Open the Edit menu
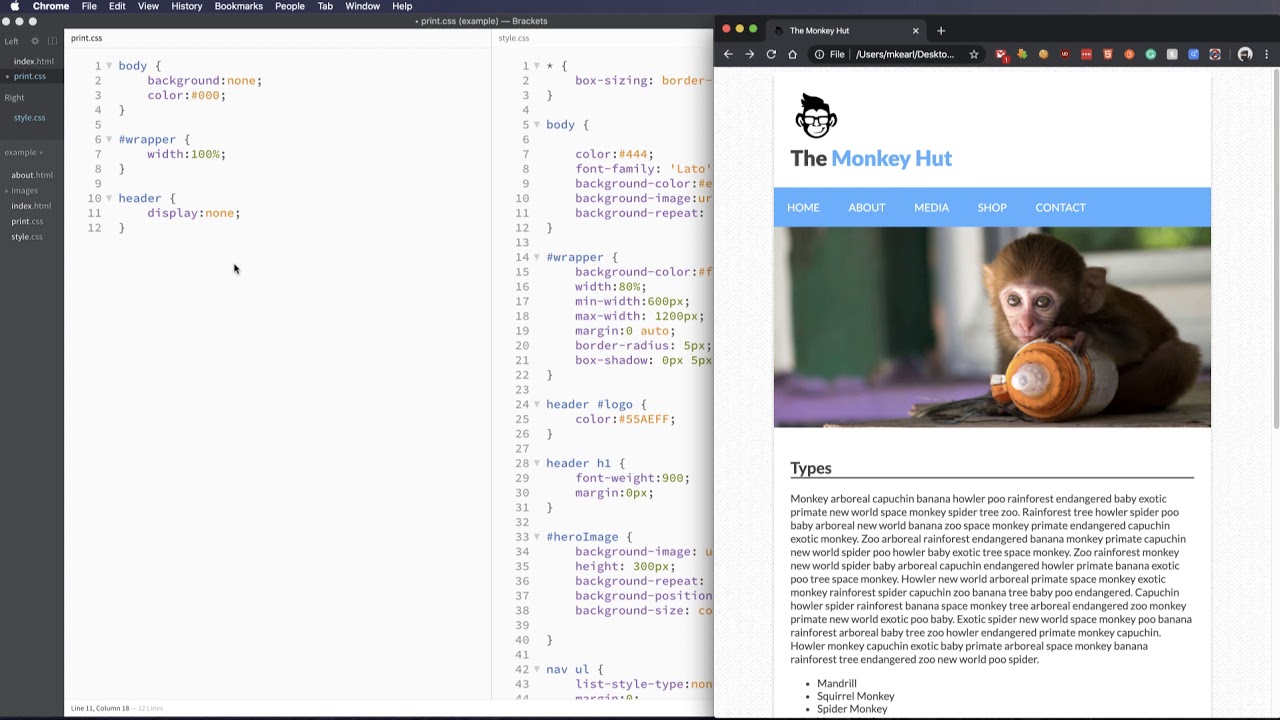 pyautogui.click(x=117, y=6)
